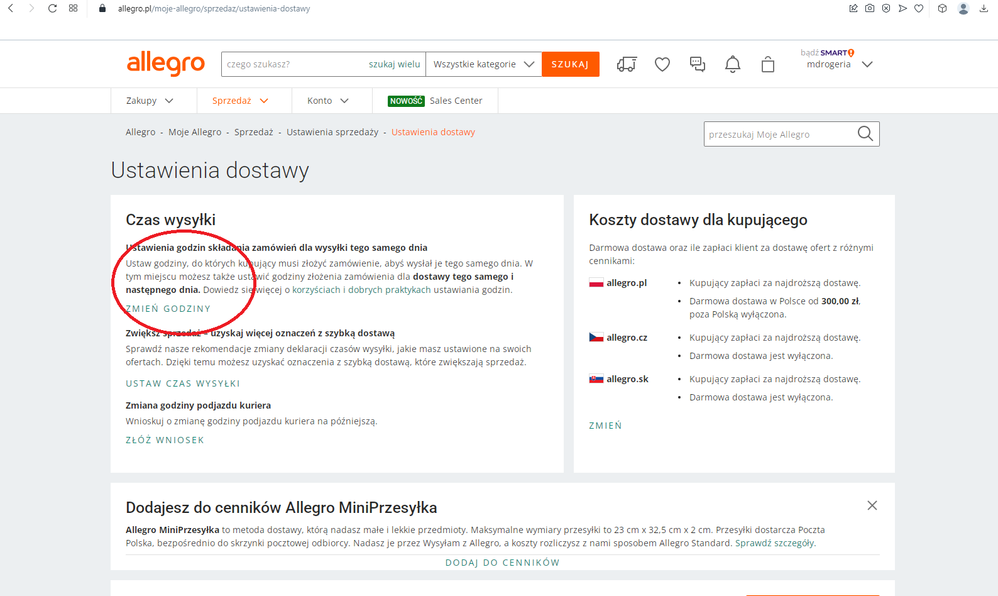Expand the Konto menu
This screenshot has width=998, height=596.
[328, 101]
